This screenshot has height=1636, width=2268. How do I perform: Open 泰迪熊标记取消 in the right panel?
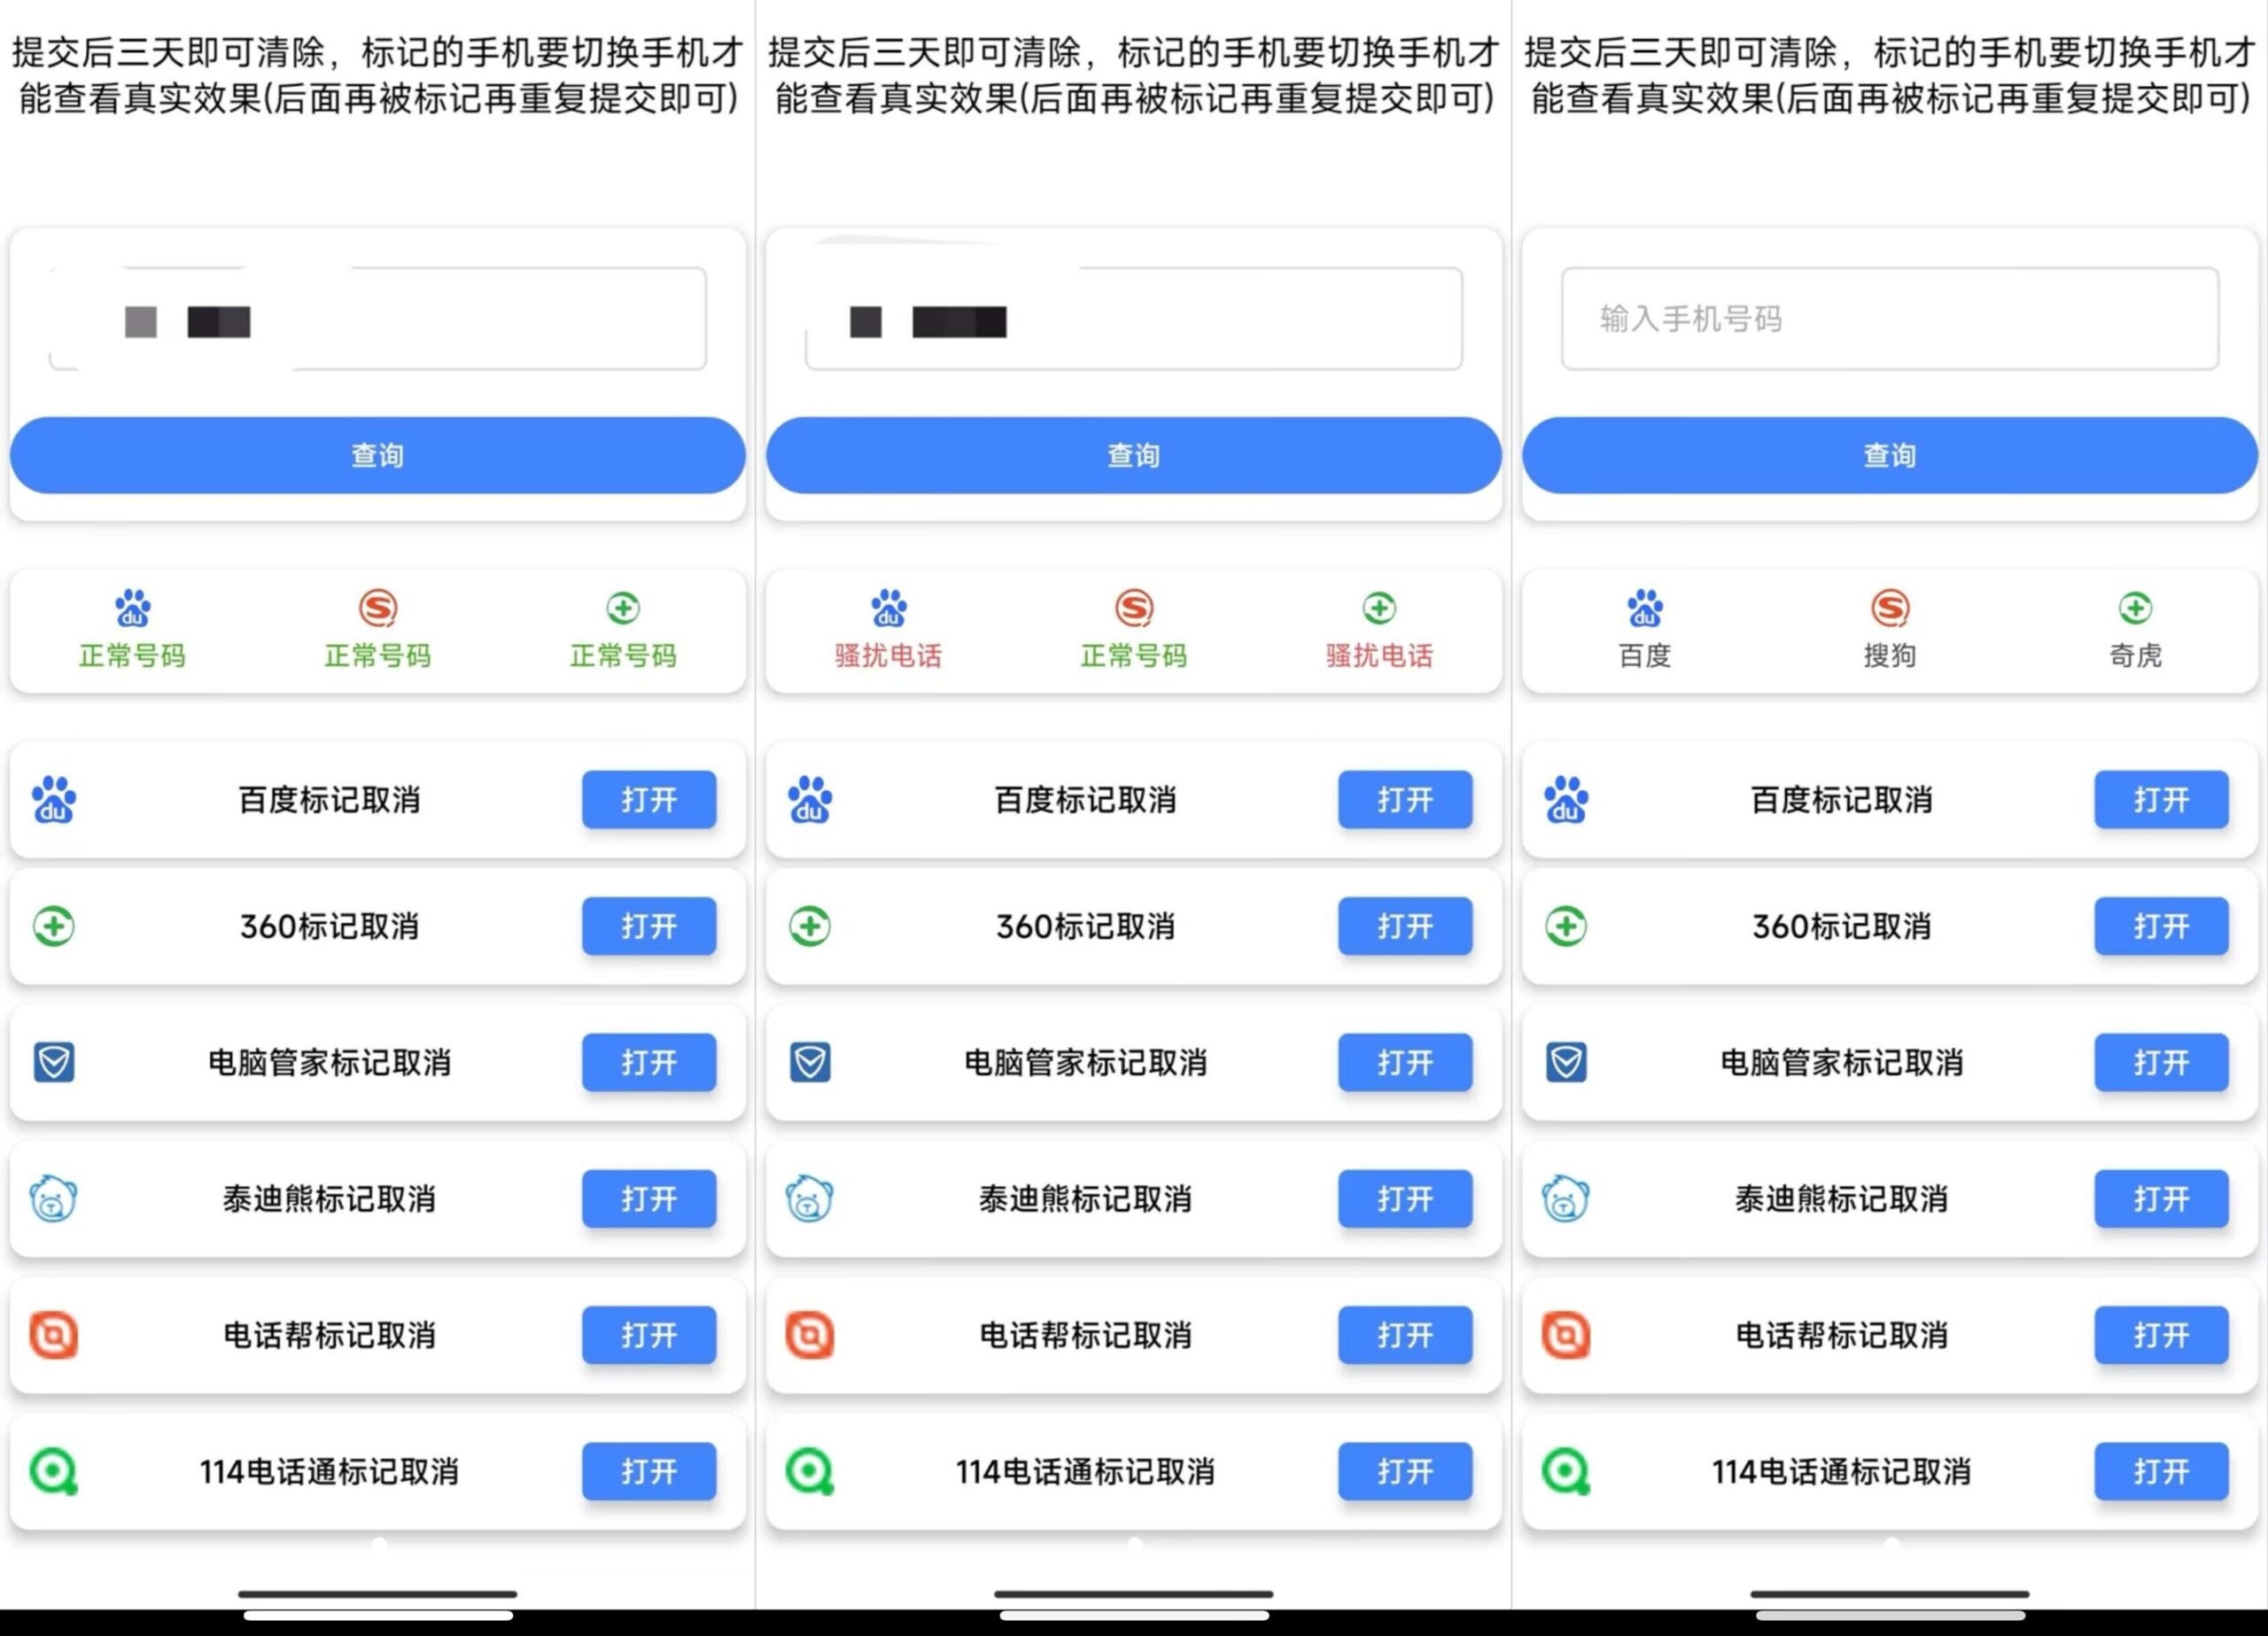click(x=2161, y=1198)
